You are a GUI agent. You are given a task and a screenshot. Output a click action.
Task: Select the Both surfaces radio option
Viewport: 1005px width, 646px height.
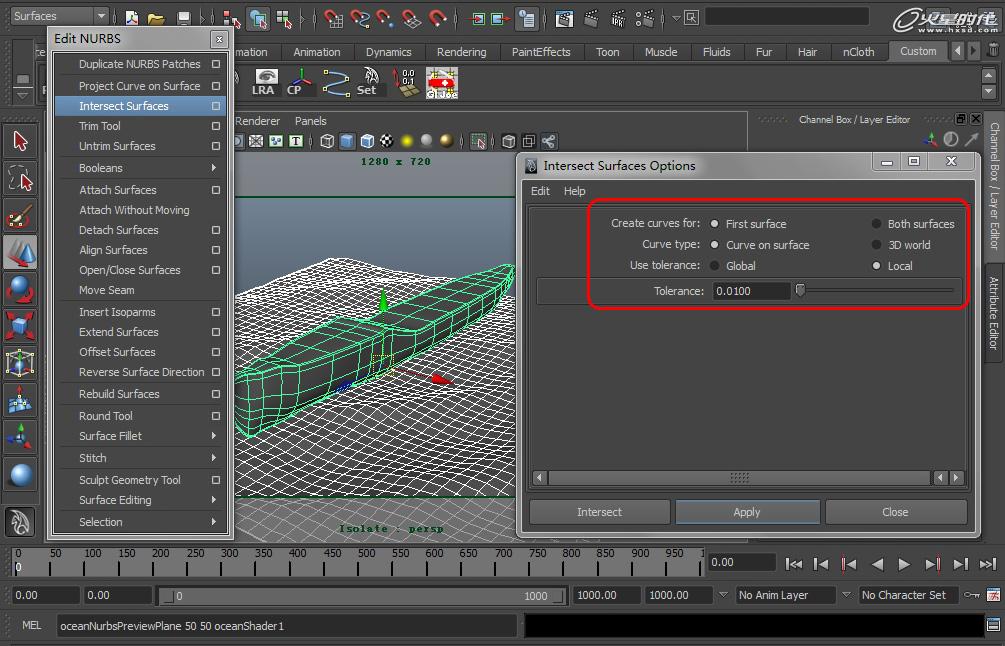coord(877,224)
